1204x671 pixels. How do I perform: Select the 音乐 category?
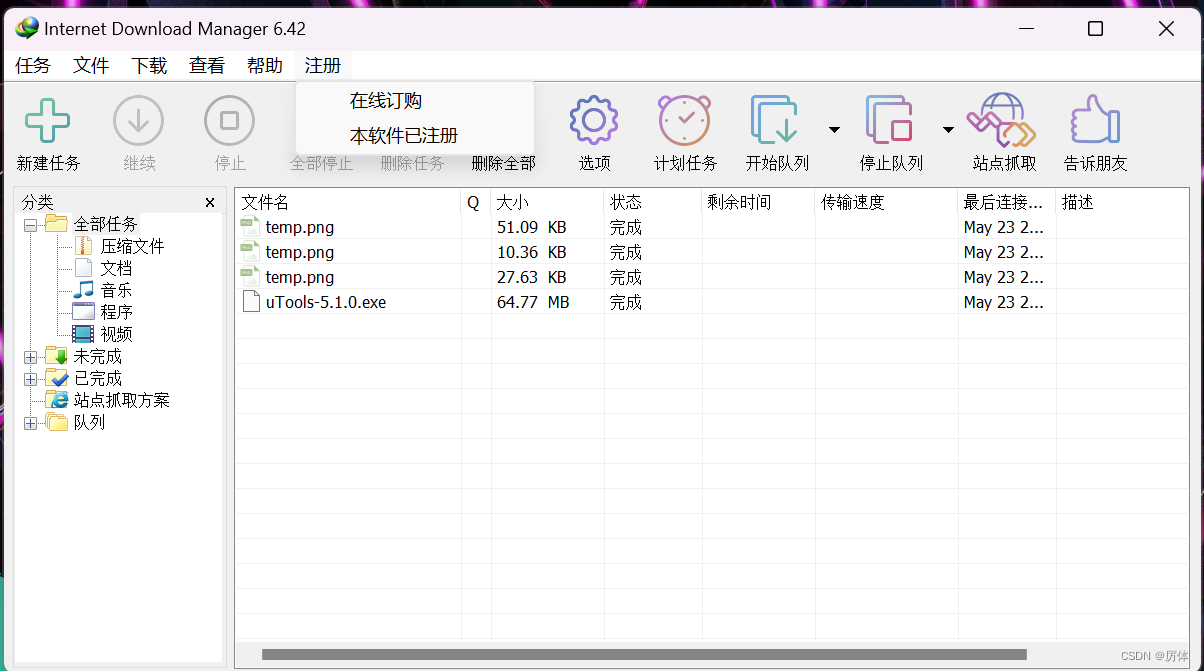(x=116, y=290)
